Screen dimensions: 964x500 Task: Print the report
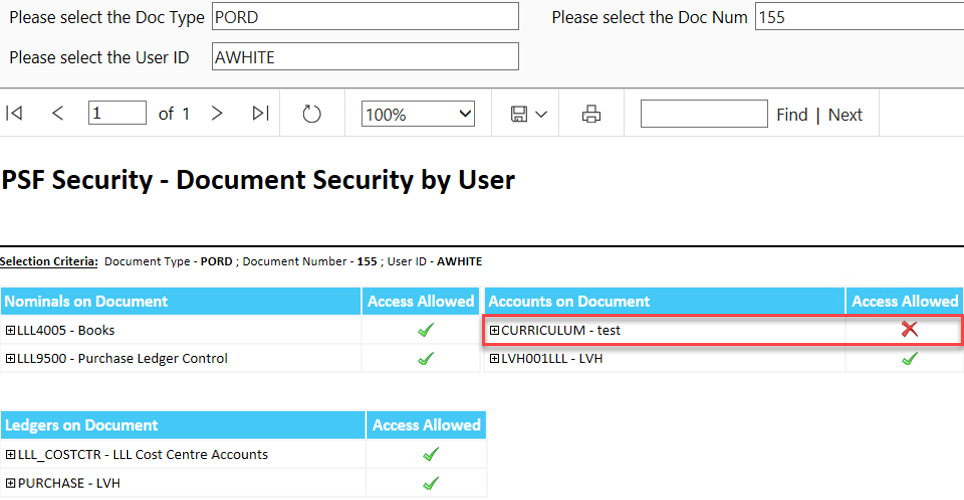[591, 114]
